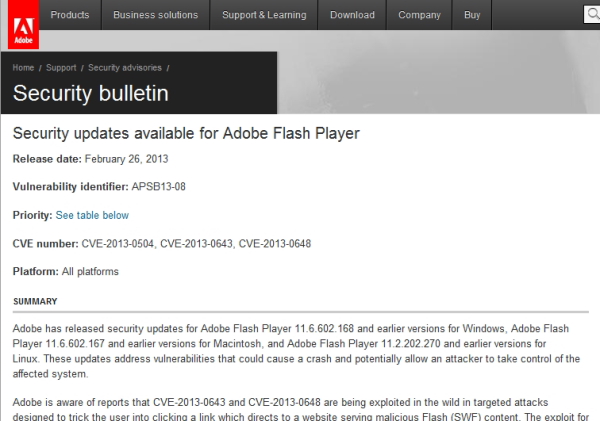Click the APSB13-08 vulnerability identifier text

click(158, 187)
